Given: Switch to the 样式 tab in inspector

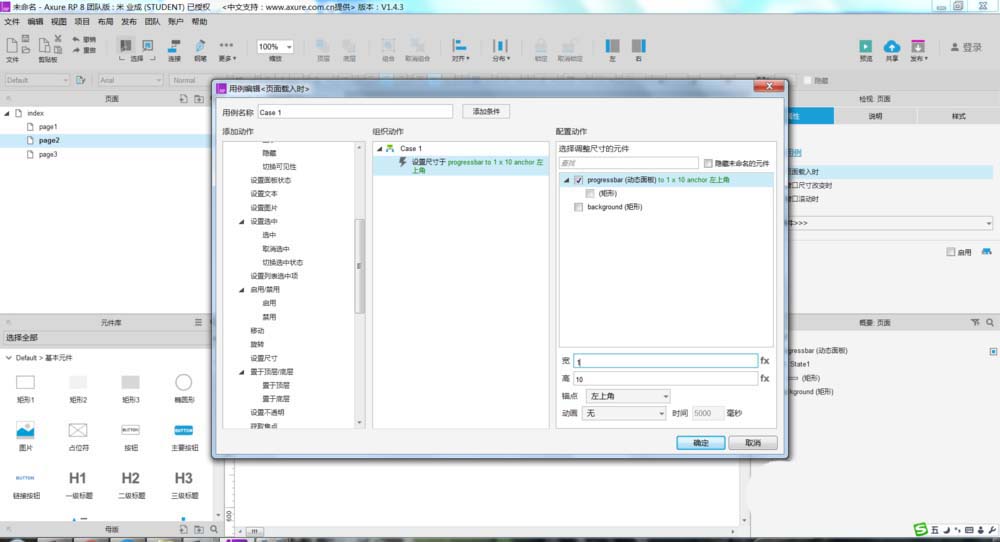Looking at the screenshot, I should (959, 116).
